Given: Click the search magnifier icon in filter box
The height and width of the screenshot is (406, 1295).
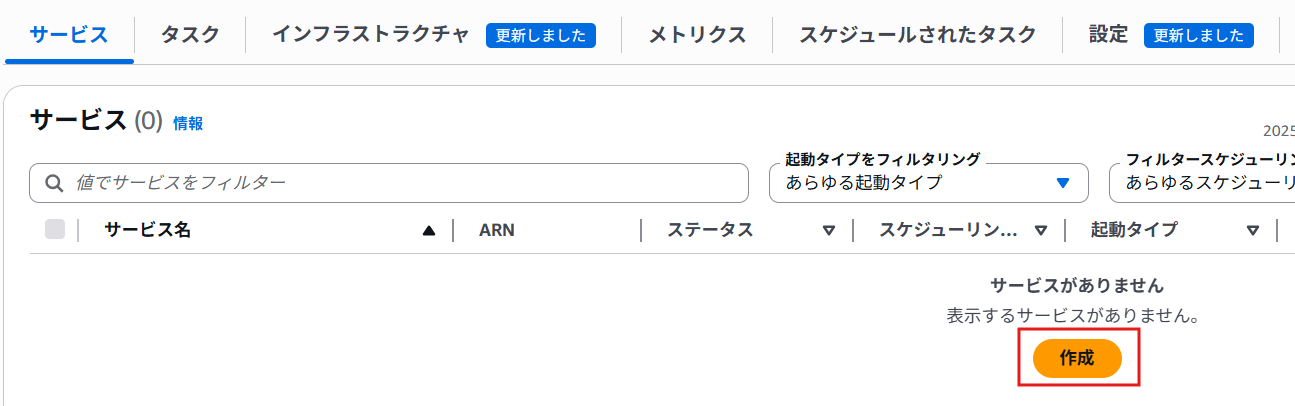Looking at the screenshot, I should [x=52, y=183].
